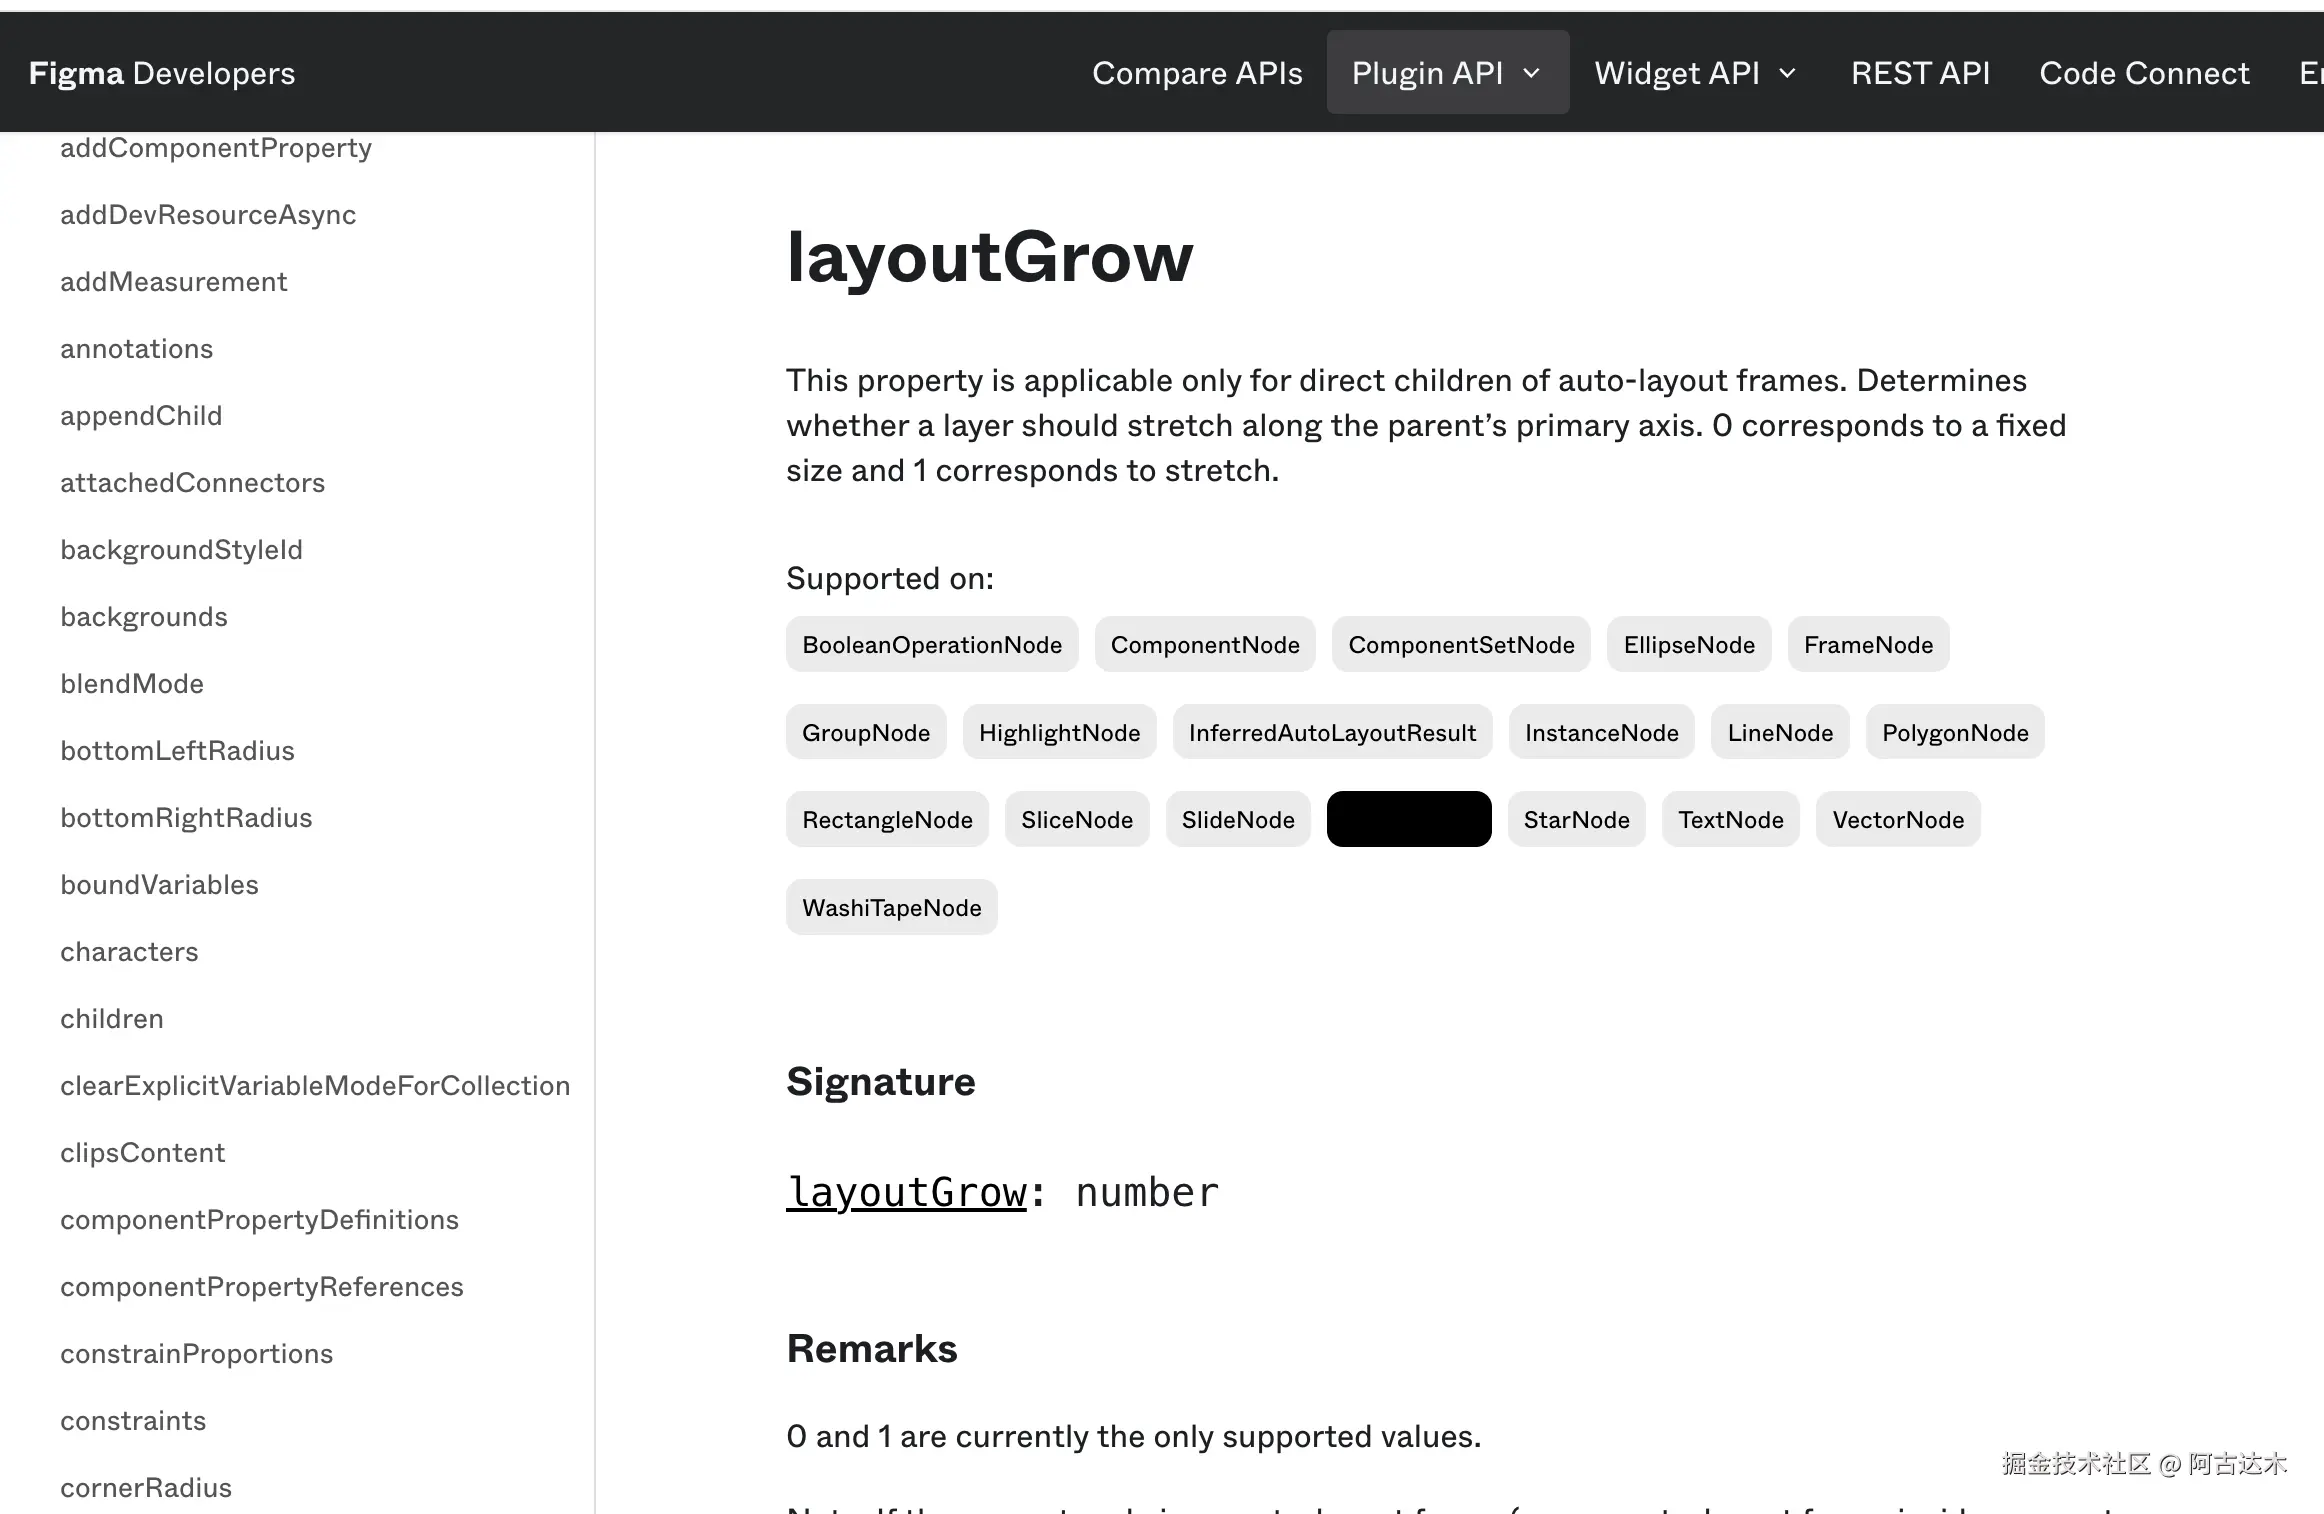Open REST API in the navigation bar
The height and width of the screenshot is (1514, 2324).
(1920, 73)
